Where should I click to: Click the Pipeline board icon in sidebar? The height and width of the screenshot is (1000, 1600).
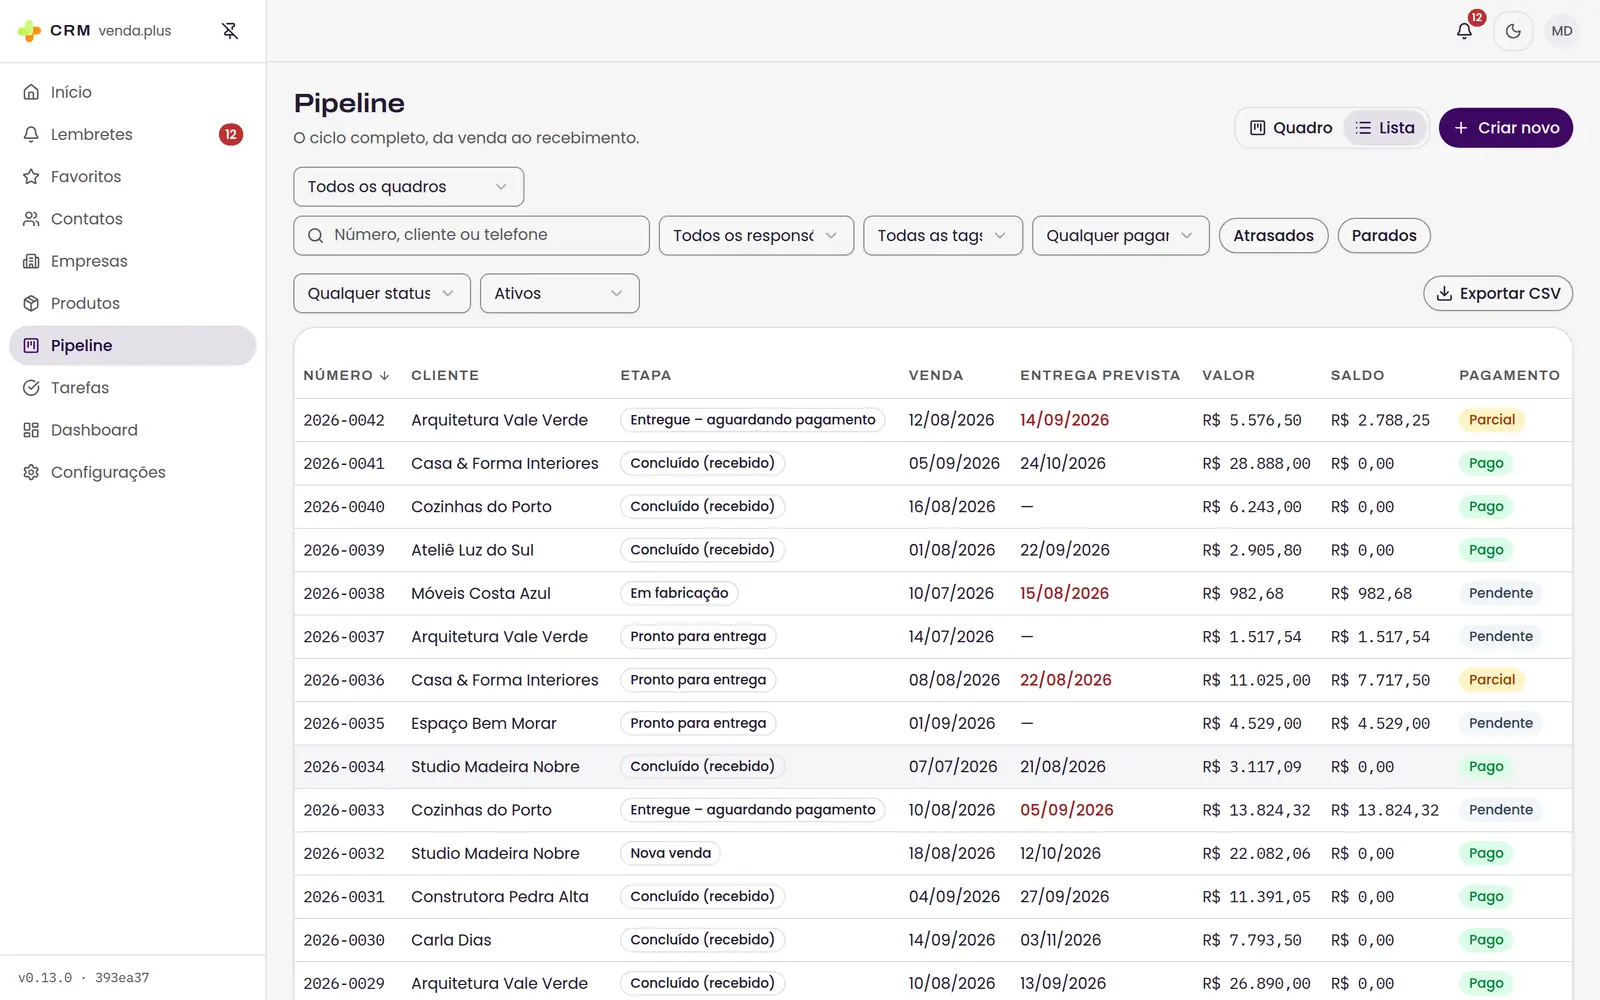tap(31, 346)
